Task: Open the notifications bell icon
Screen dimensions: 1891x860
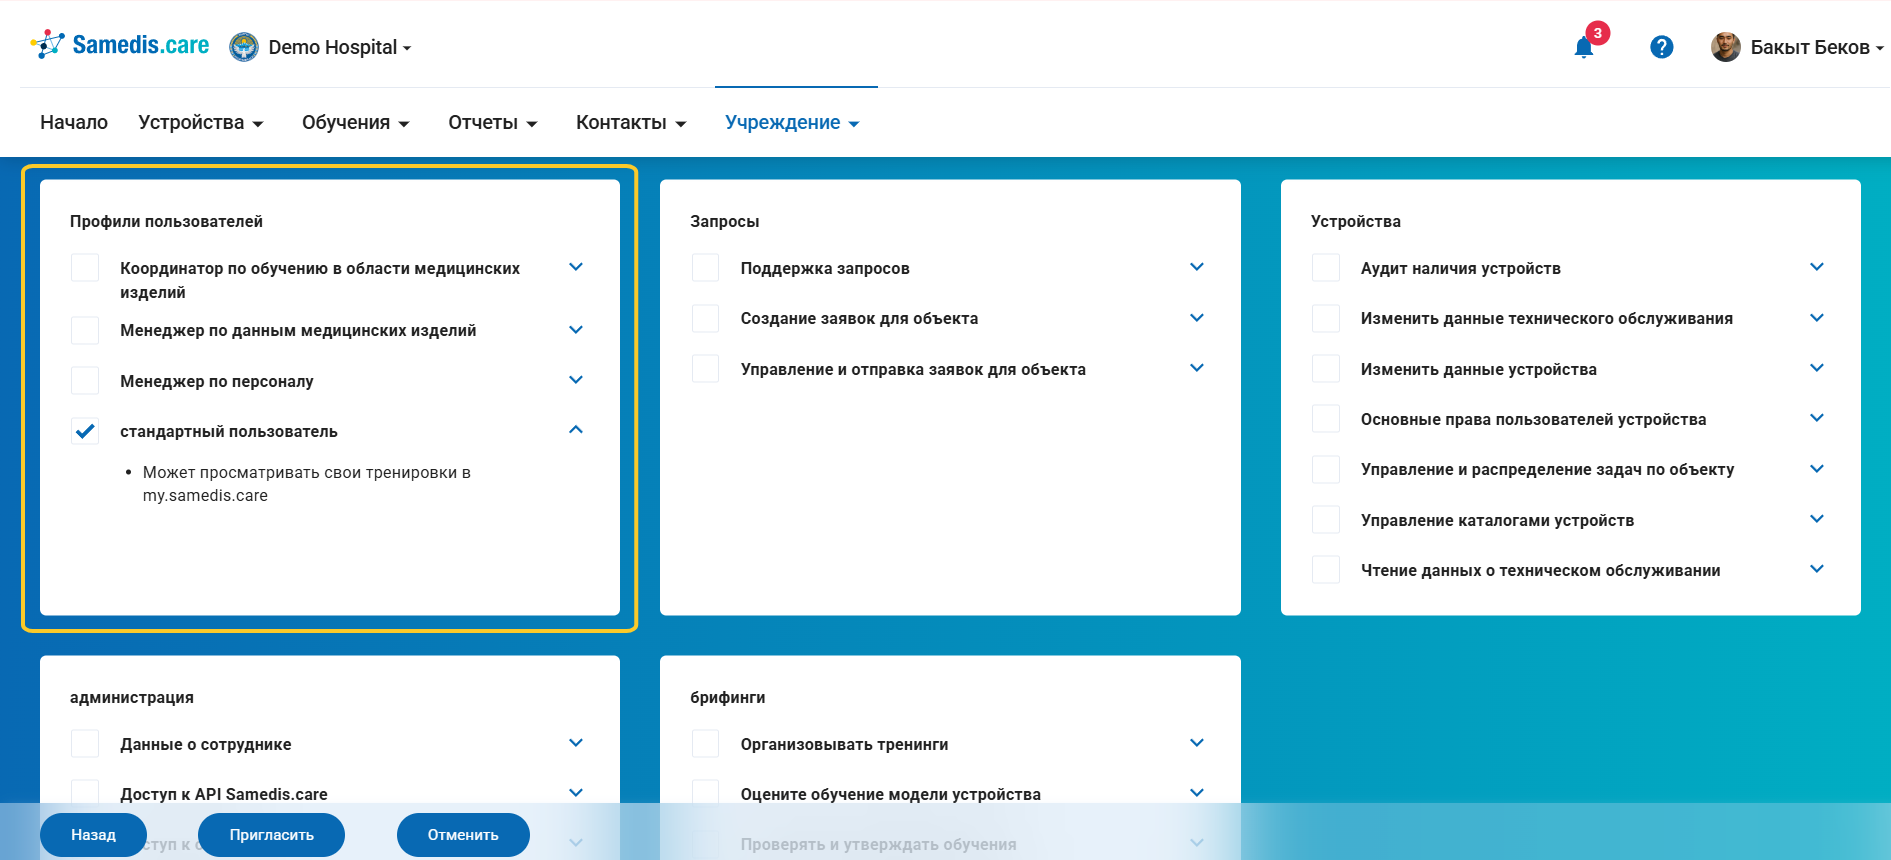Action: point(1583,47)
